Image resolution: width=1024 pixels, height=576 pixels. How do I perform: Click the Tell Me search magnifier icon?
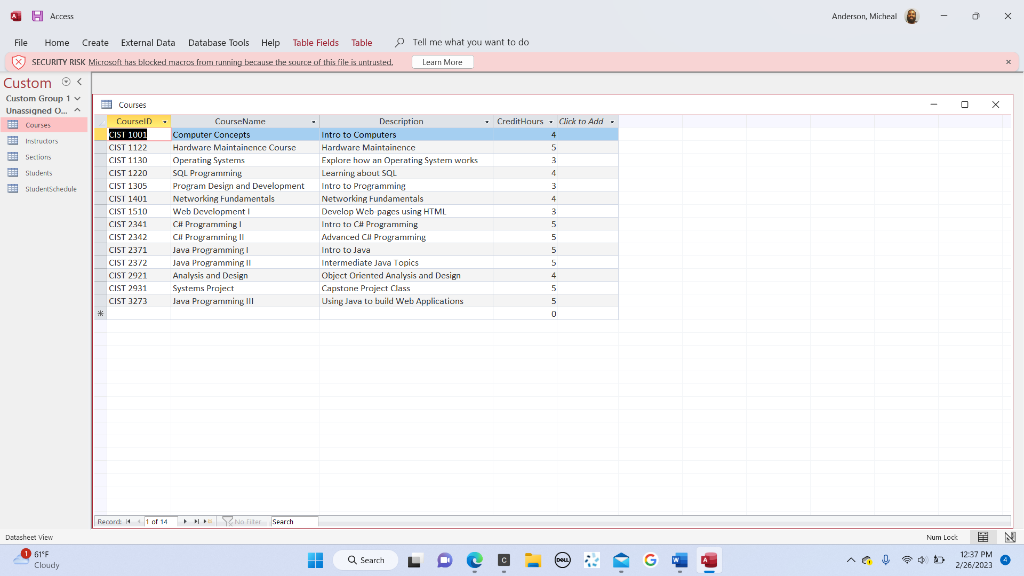tap(399, 42)
